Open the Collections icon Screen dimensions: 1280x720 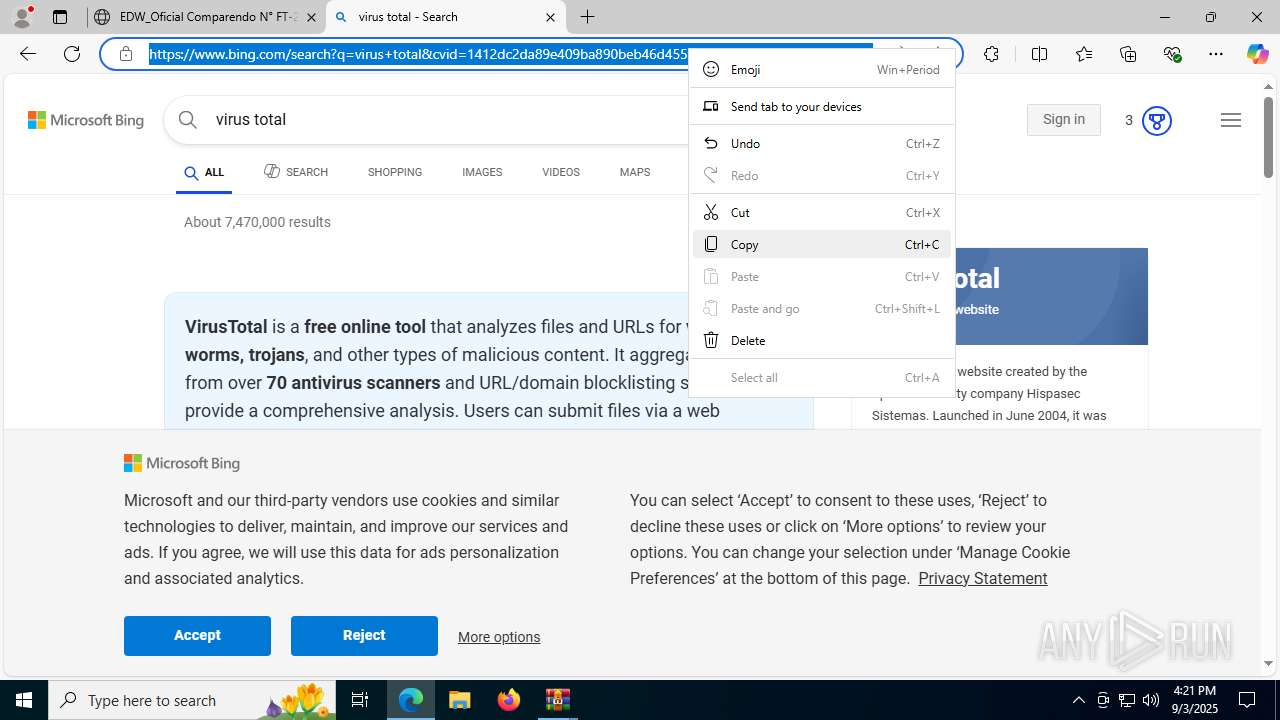pos(1128,54)
